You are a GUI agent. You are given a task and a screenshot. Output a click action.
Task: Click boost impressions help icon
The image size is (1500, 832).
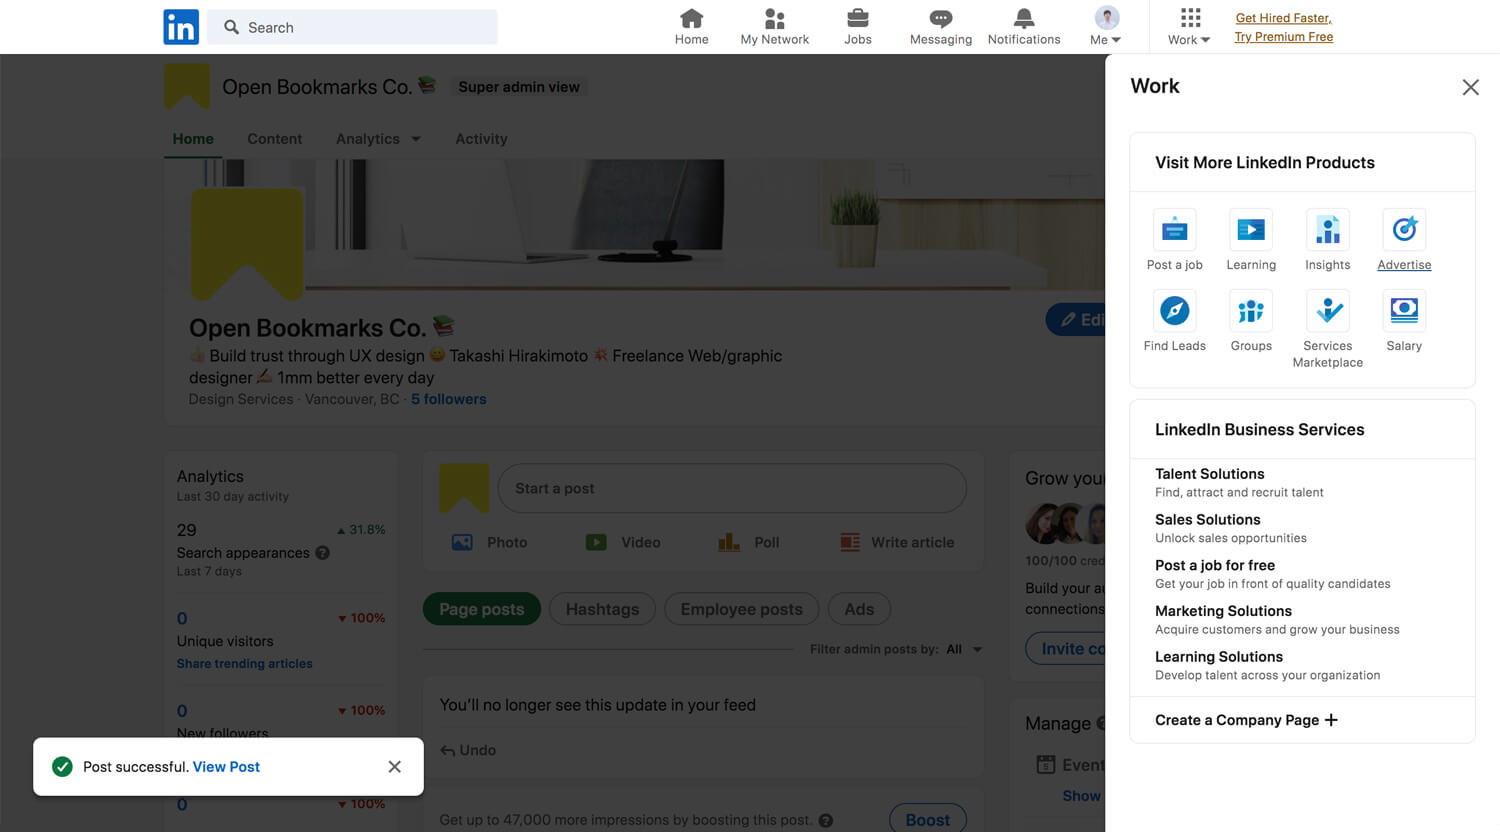click(826, 820)
